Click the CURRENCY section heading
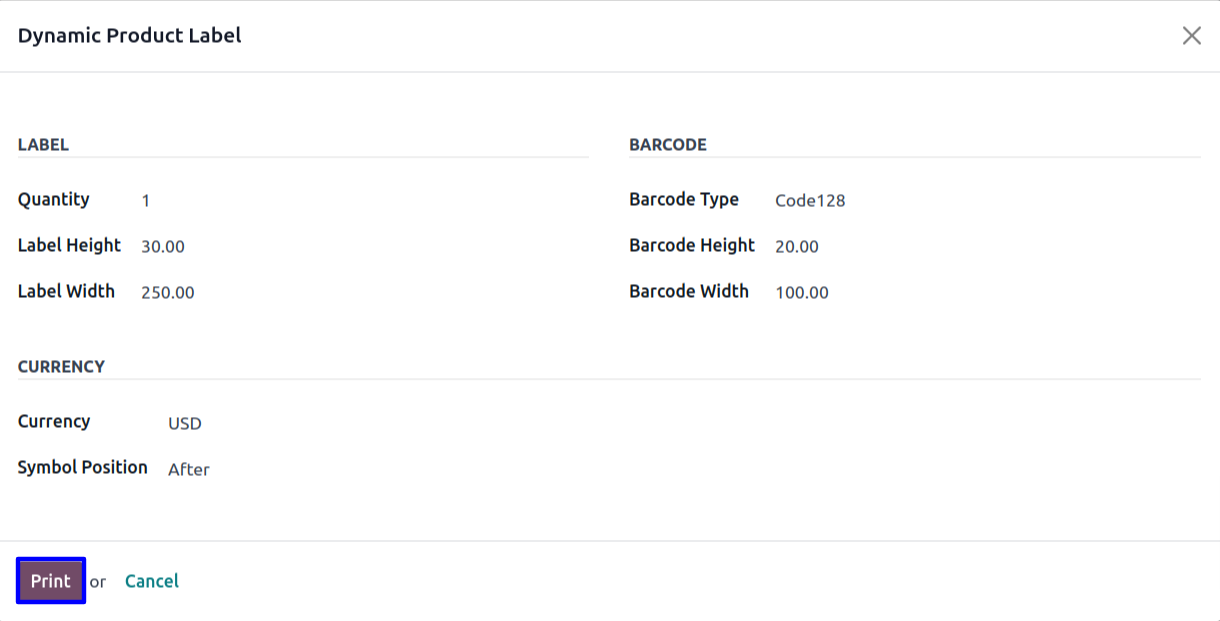The image size is (1220, 621). point(61,367)
